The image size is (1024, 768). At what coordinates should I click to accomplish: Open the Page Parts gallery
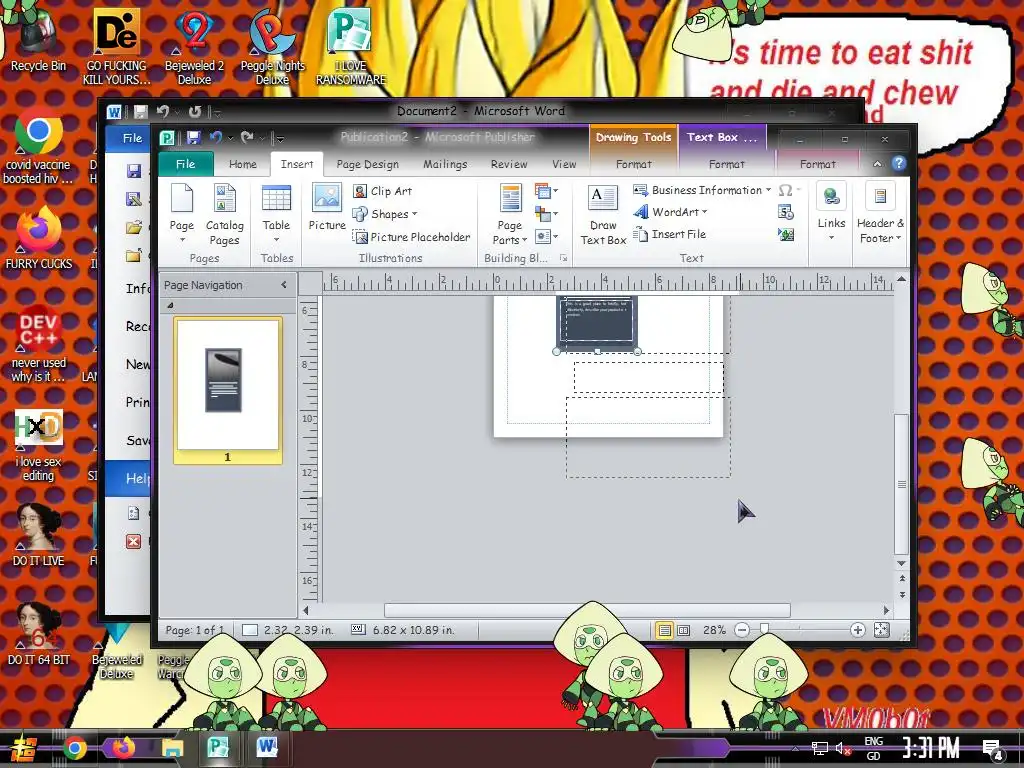click(x=510, y=214)
